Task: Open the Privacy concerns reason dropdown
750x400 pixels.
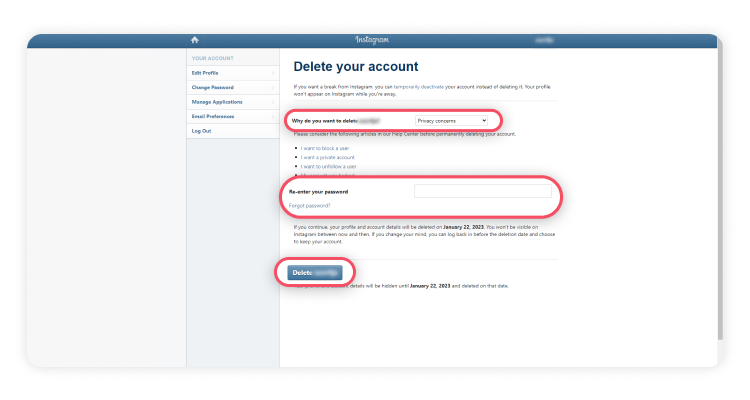Action: 451,121
